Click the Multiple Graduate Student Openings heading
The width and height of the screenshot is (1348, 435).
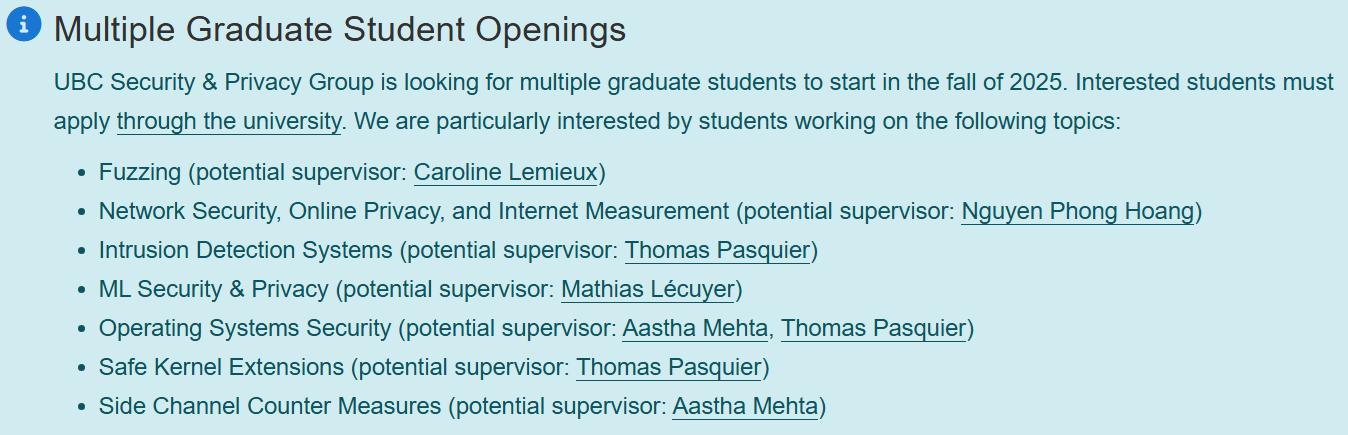pos(340,29)
